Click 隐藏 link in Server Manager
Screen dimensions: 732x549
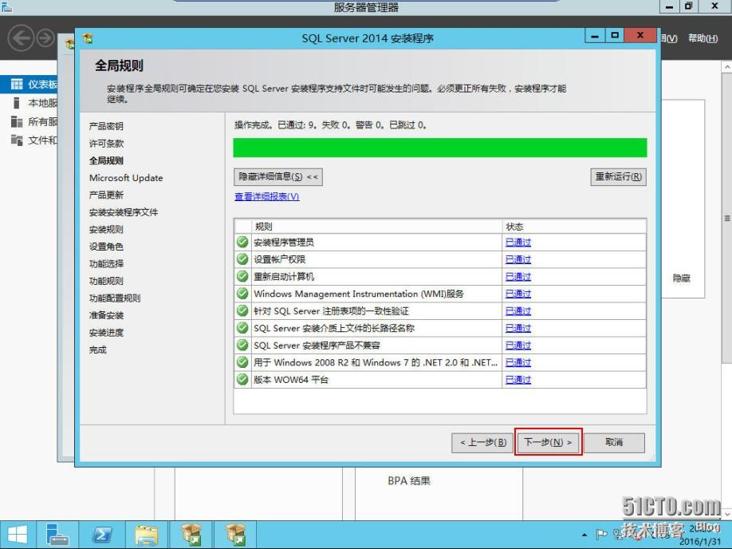coord(681,278)
